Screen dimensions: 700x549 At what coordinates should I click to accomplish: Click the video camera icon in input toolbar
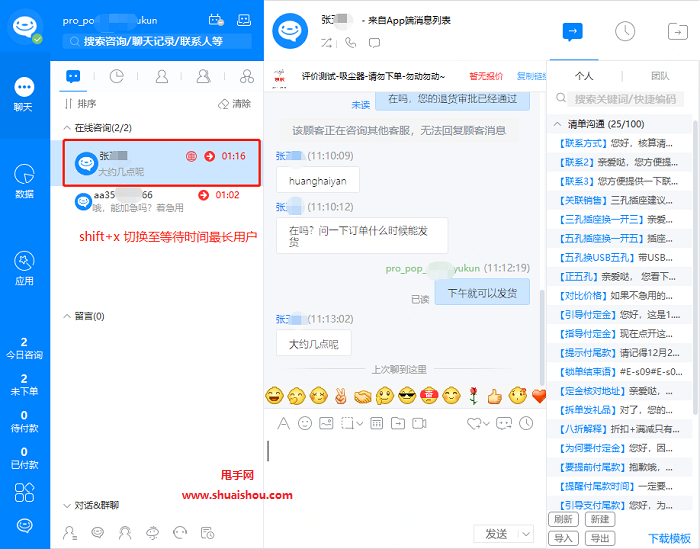[x=419, y=423]
